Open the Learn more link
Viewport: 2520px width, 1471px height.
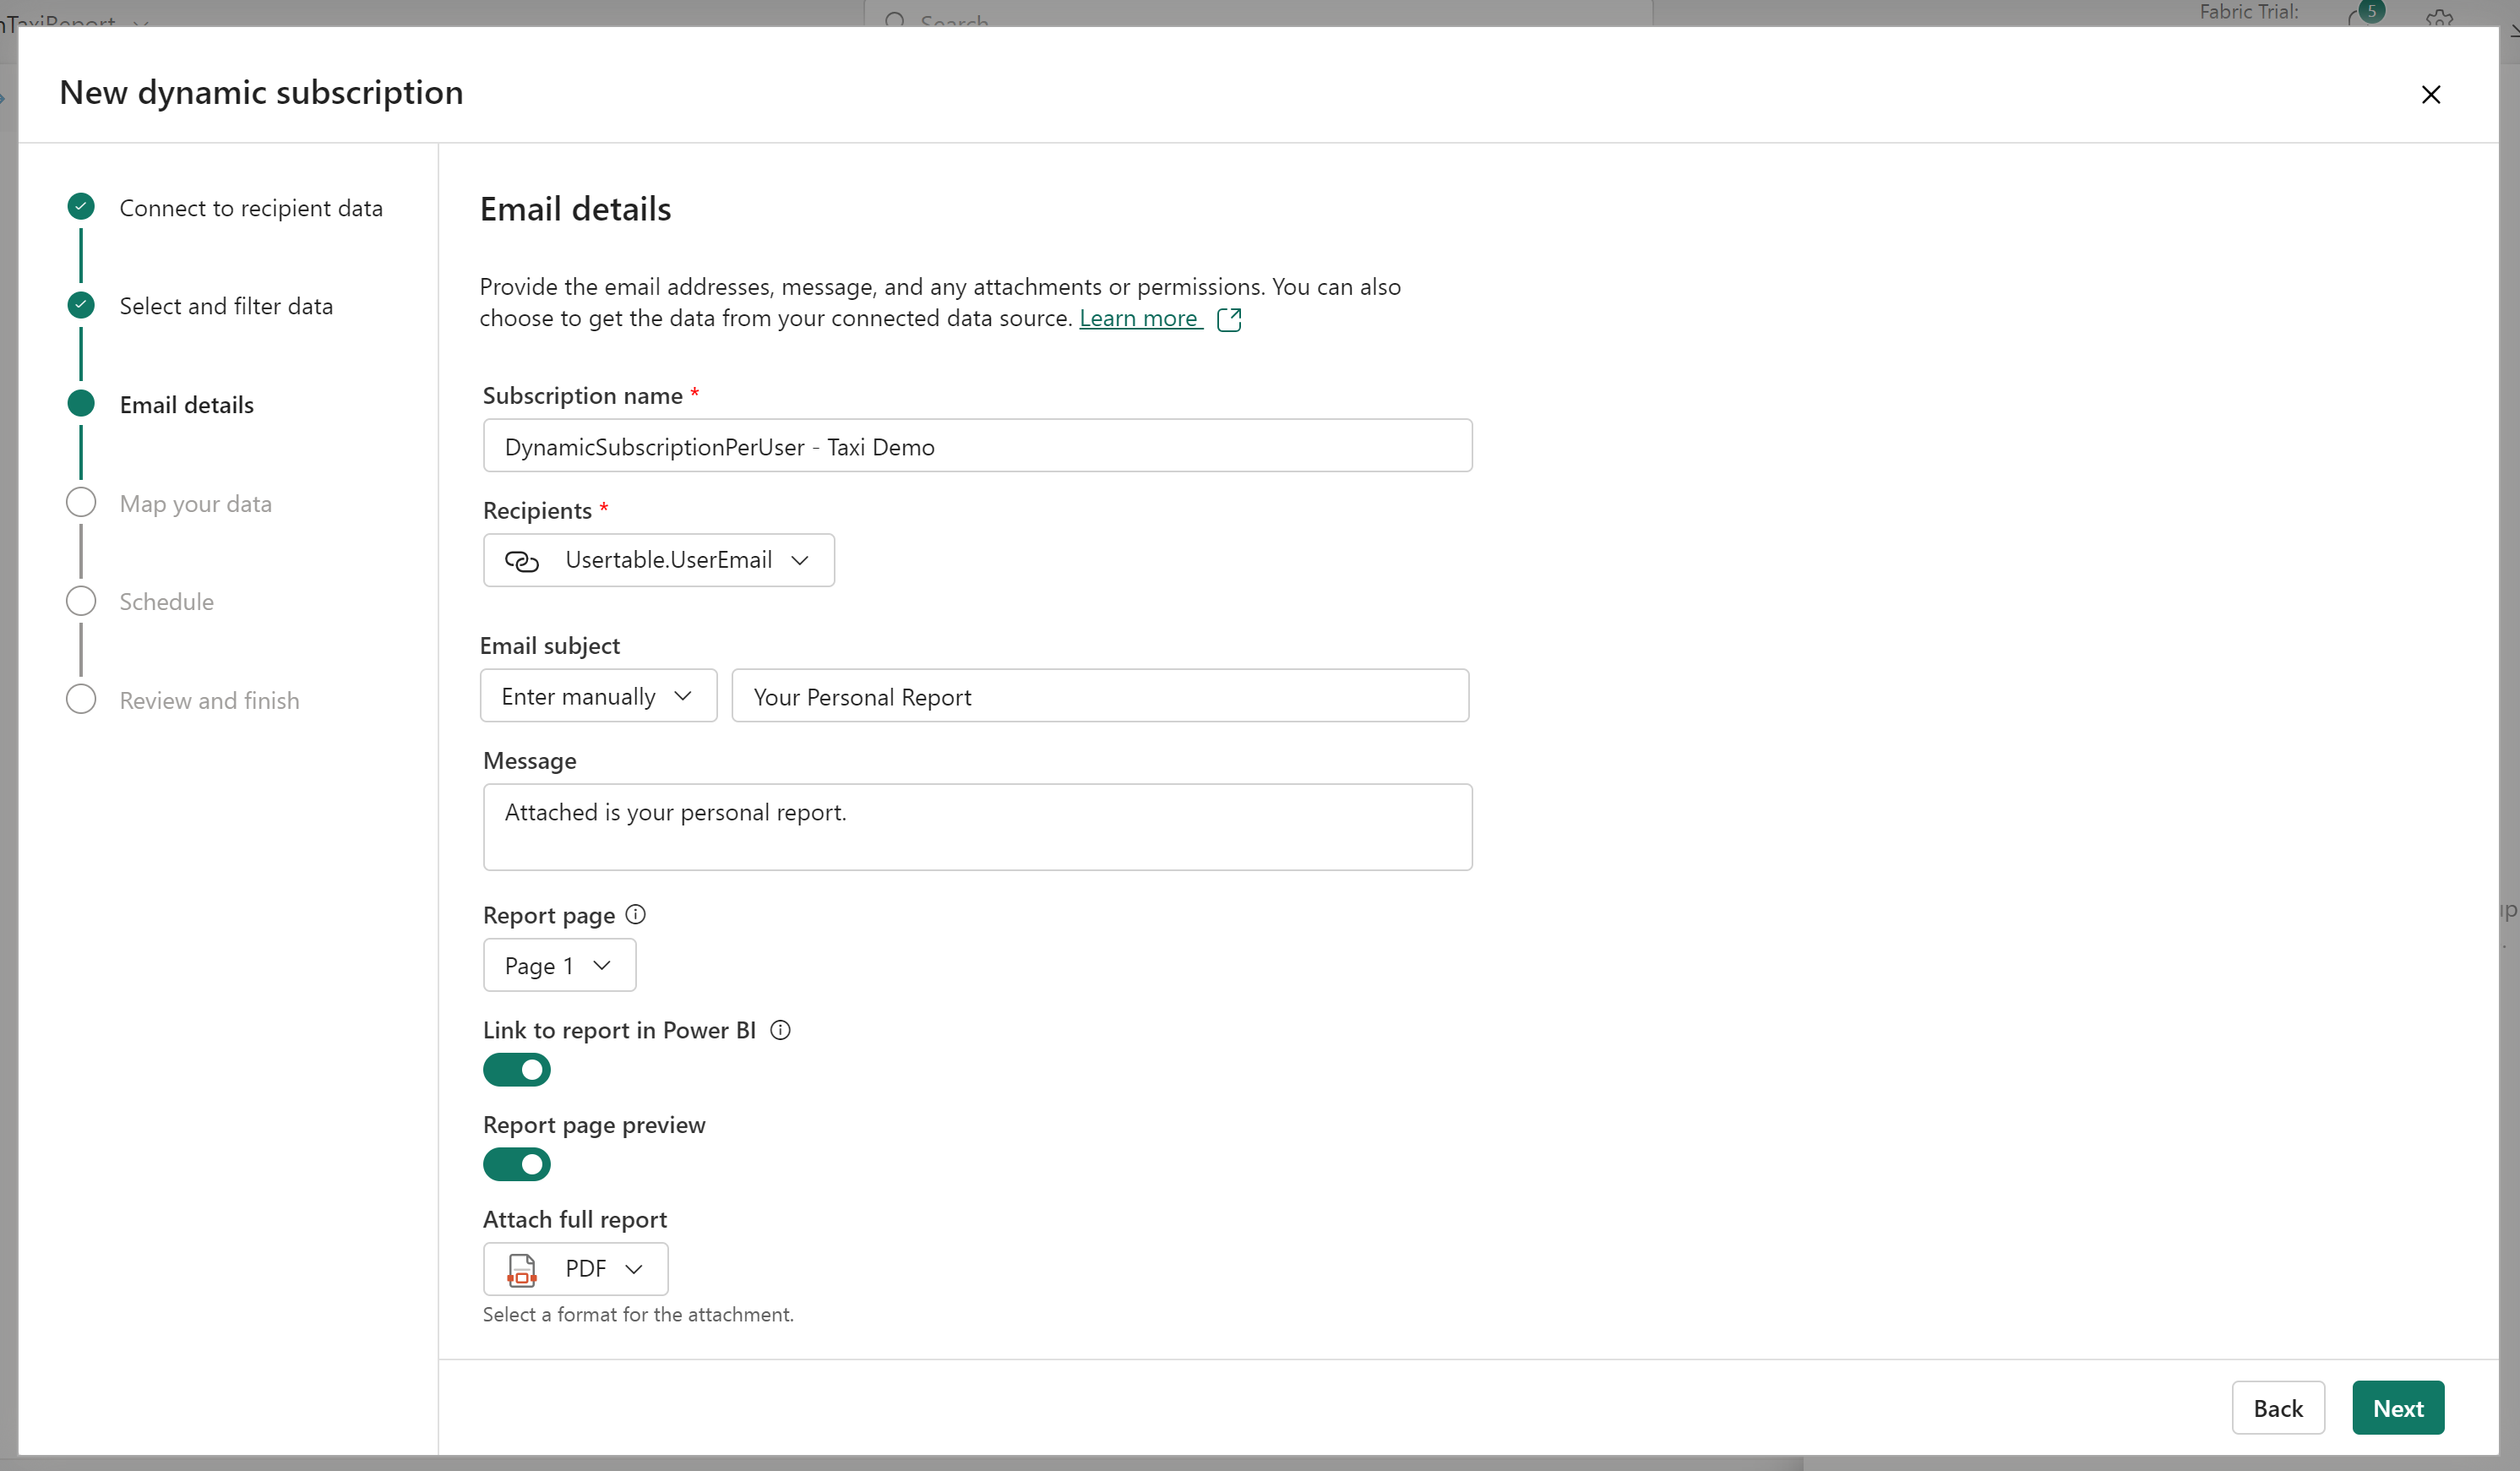1138,318
